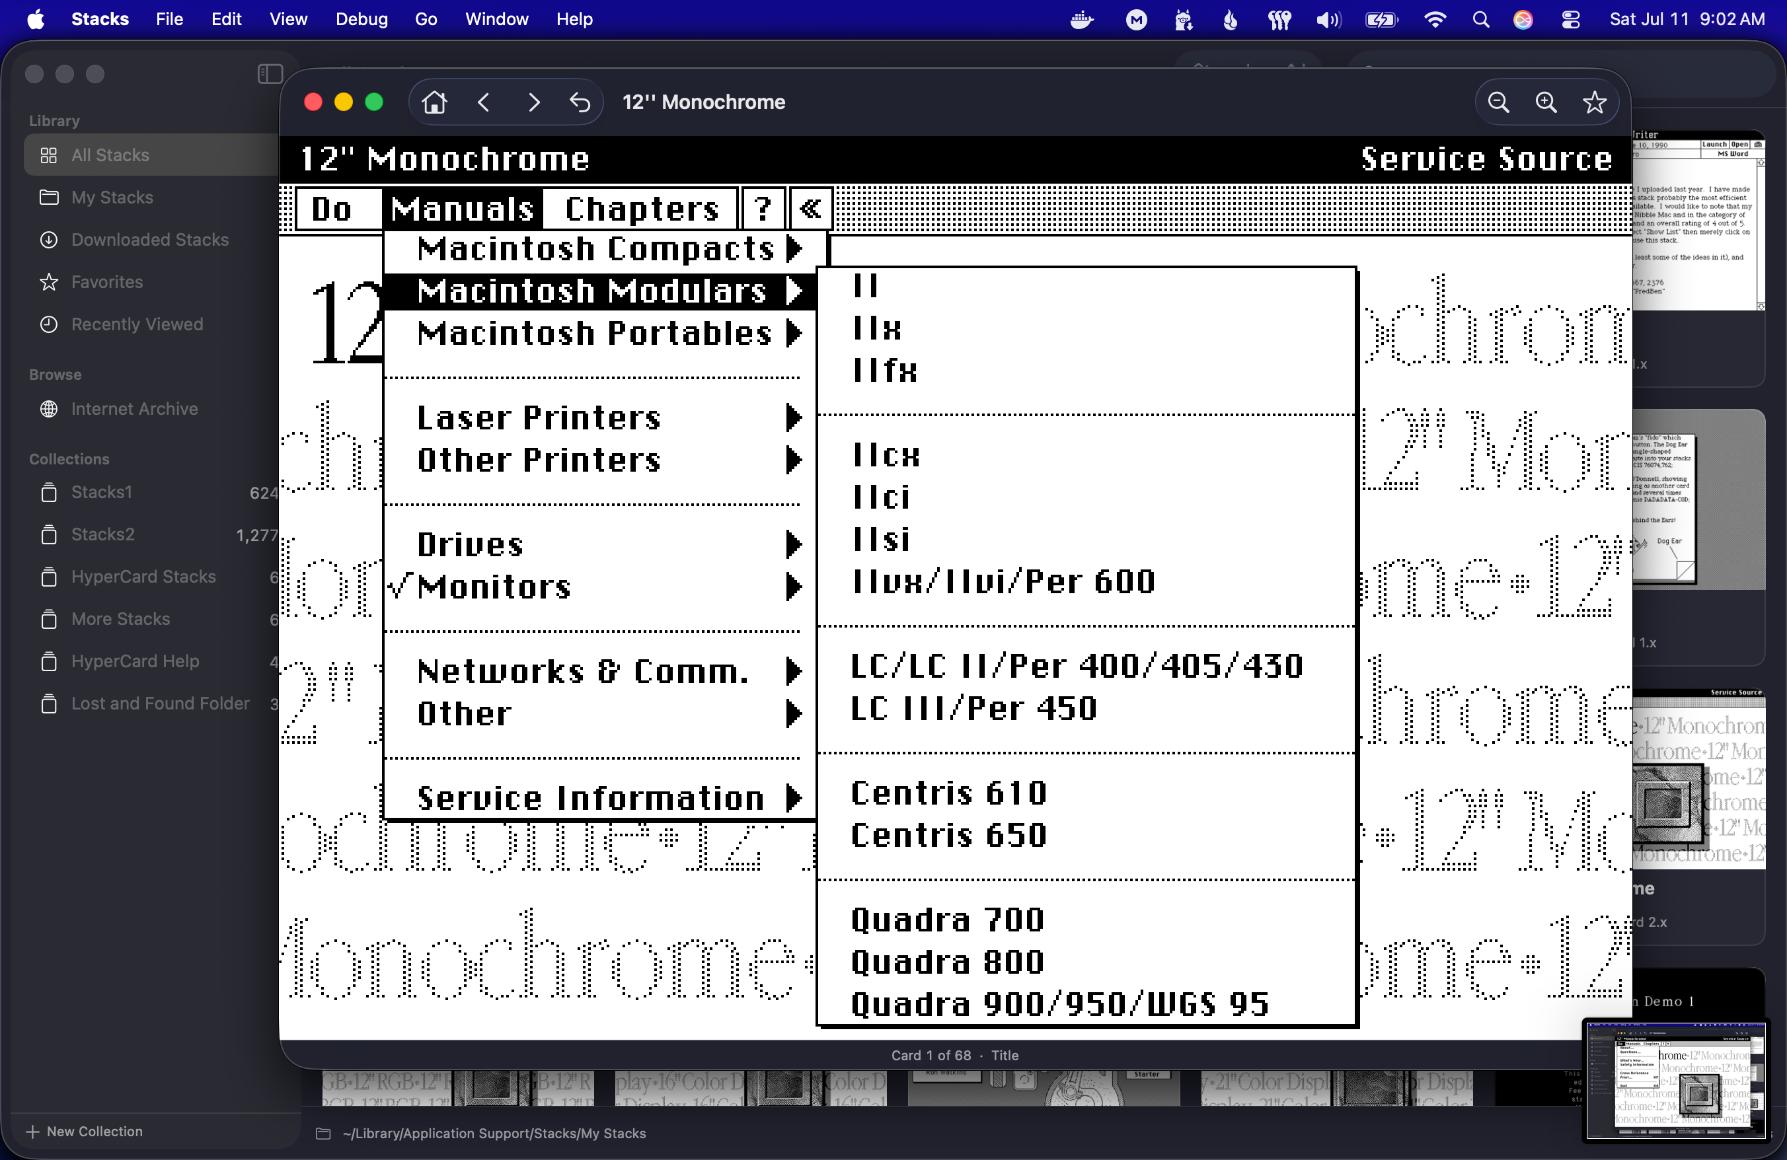Expand the Laser Printers submenu
Image resolution: width=1787 pixels, height=1160 pixels.
600,418
